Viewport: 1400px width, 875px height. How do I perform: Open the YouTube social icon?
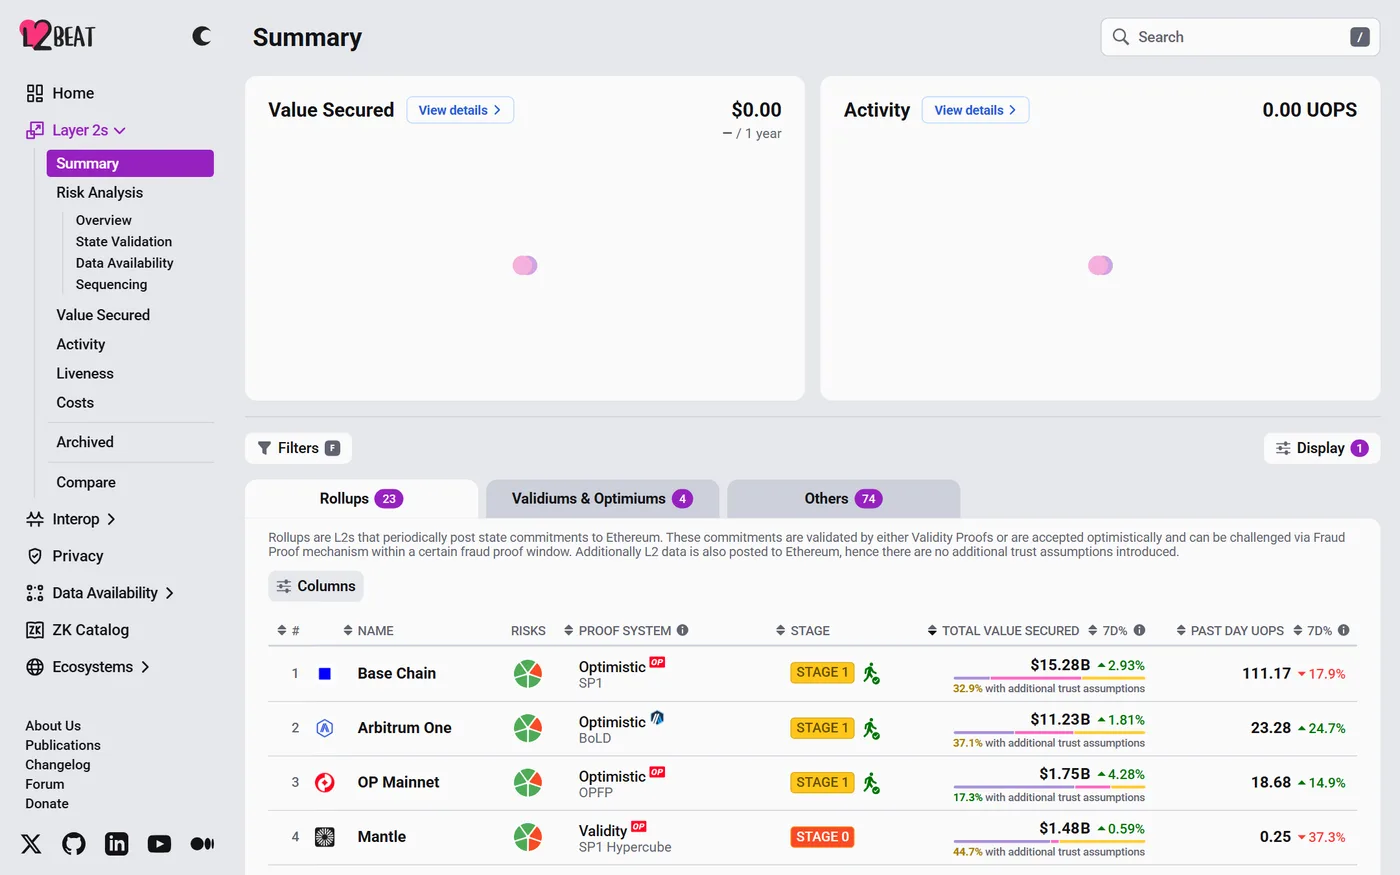click(159, 844)
